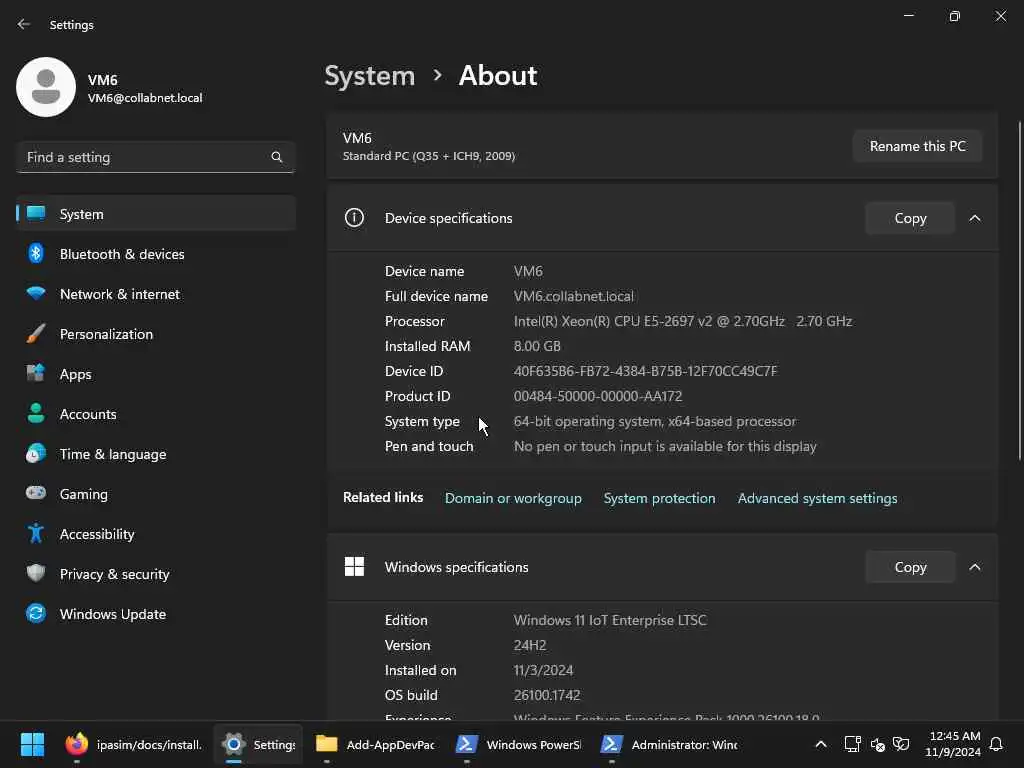
Task: Select the No pen or touch input text
Action: click(x=665, y=446)
